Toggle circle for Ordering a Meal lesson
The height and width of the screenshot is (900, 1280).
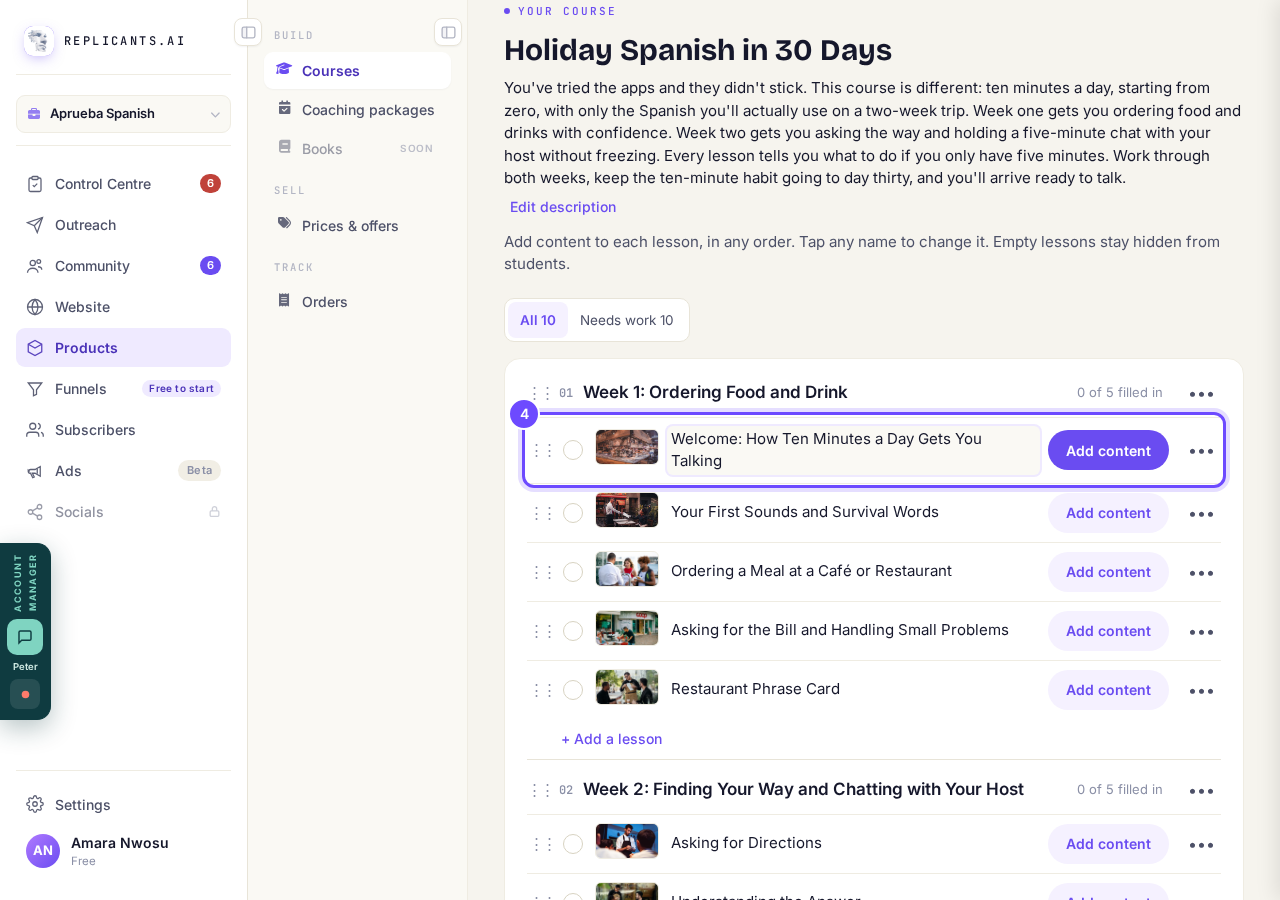(573, 572)
